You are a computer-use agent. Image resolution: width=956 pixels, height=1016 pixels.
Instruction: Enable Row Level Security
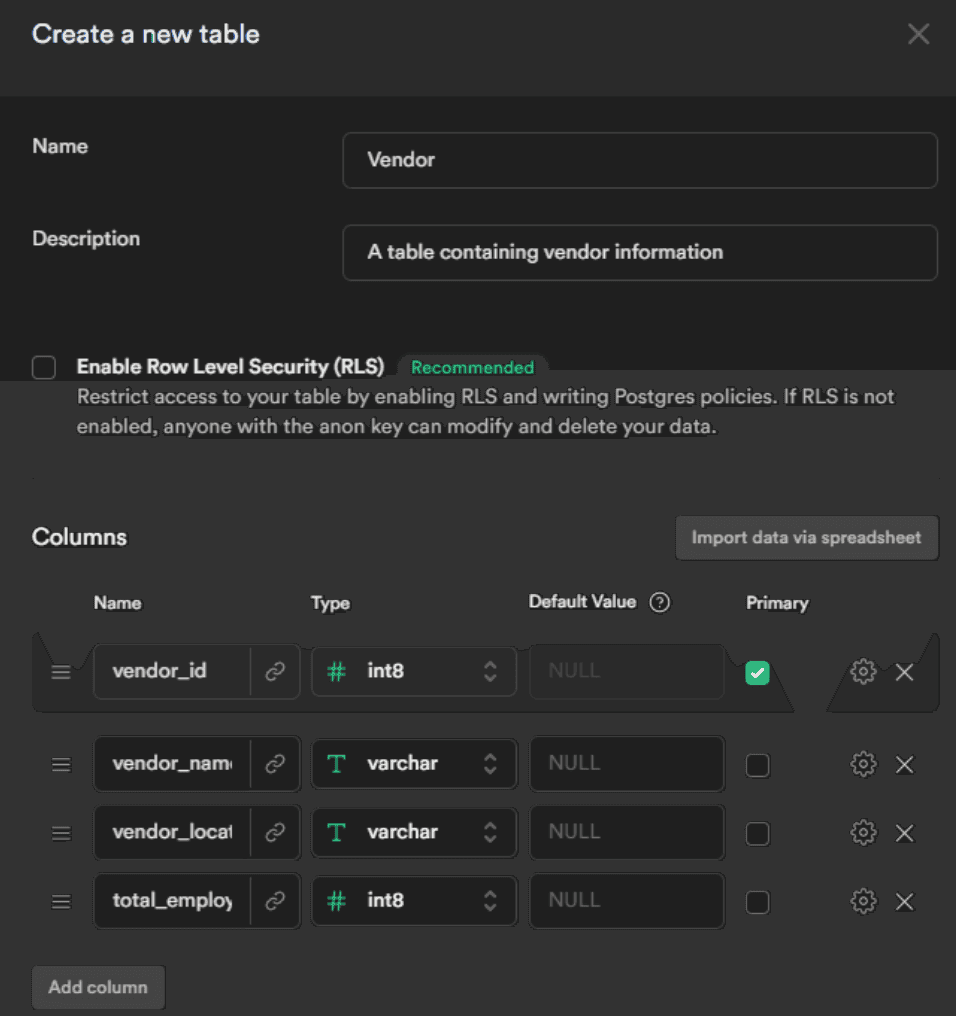pos(44,367)
